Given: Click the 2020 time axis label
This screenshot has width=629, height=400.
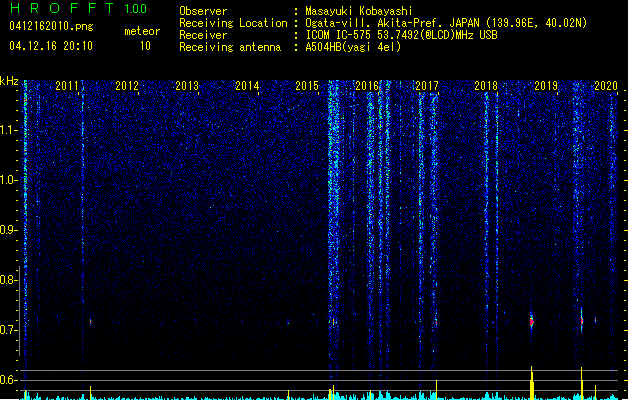Looking at the screenshot, I should [606, 86].
